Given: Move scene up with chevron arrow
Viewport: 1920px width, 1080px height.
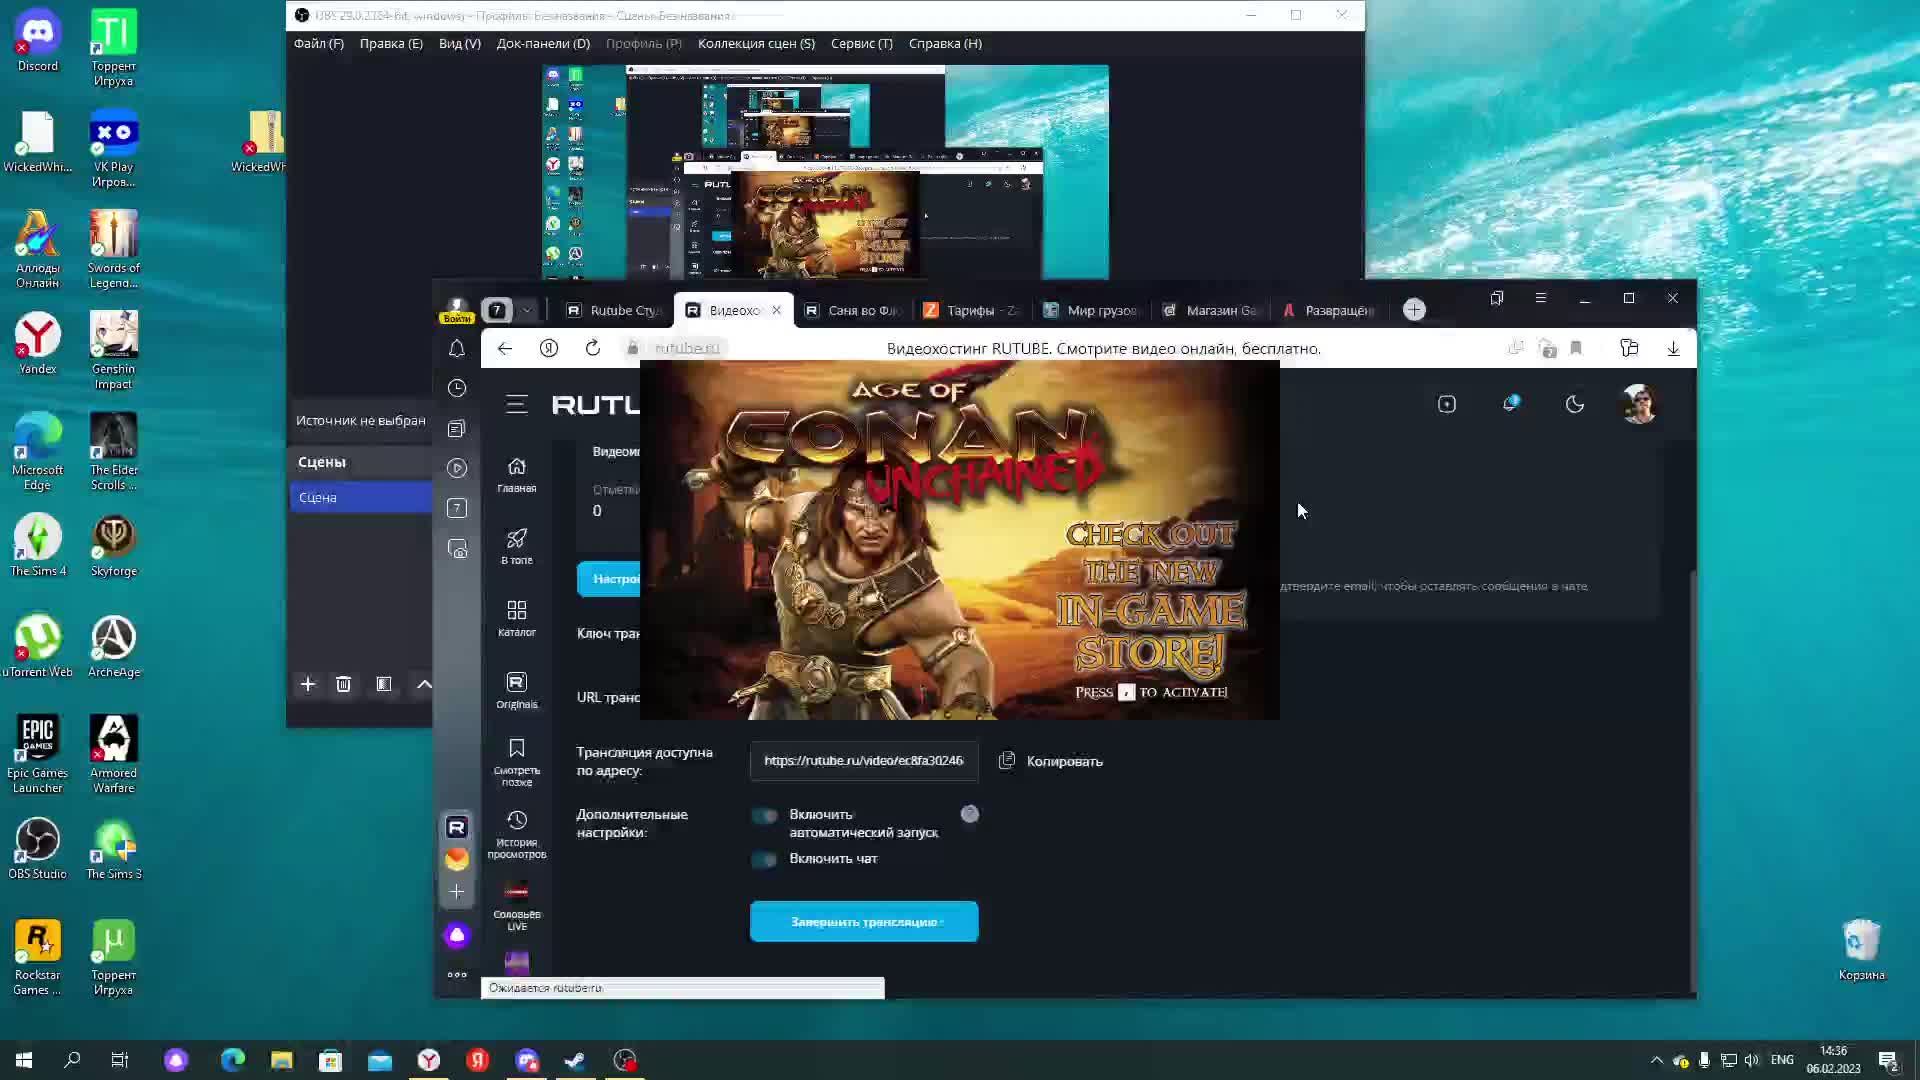Looking at the screenshot, I should (x=424, y=684).
